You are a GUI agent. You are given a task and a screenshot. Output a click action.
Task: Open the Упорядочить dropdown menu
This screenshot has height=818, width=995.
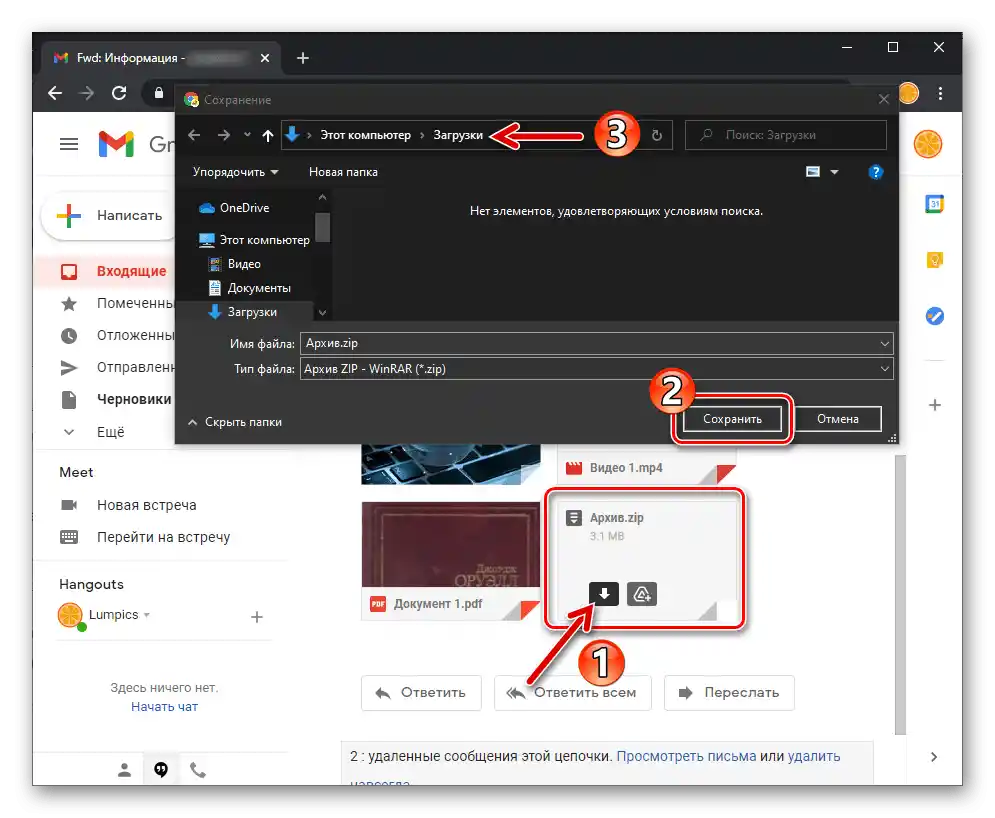[235, 172]
